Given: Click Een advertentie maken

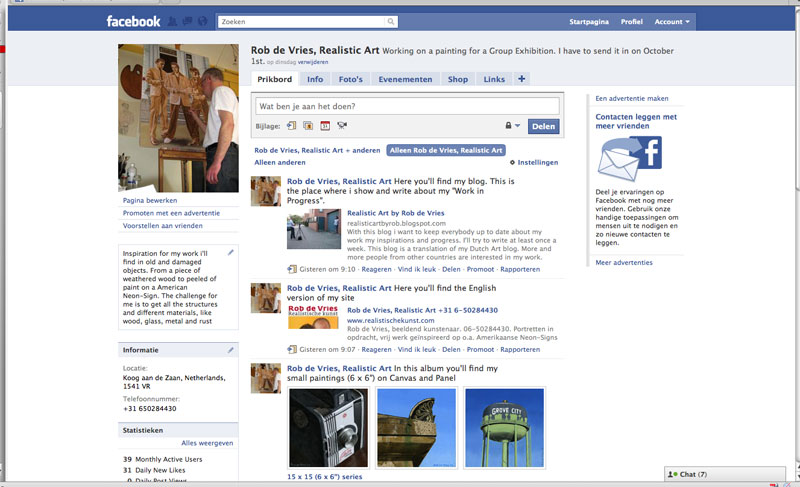Looking at the screenshot, I should point(632,98).
